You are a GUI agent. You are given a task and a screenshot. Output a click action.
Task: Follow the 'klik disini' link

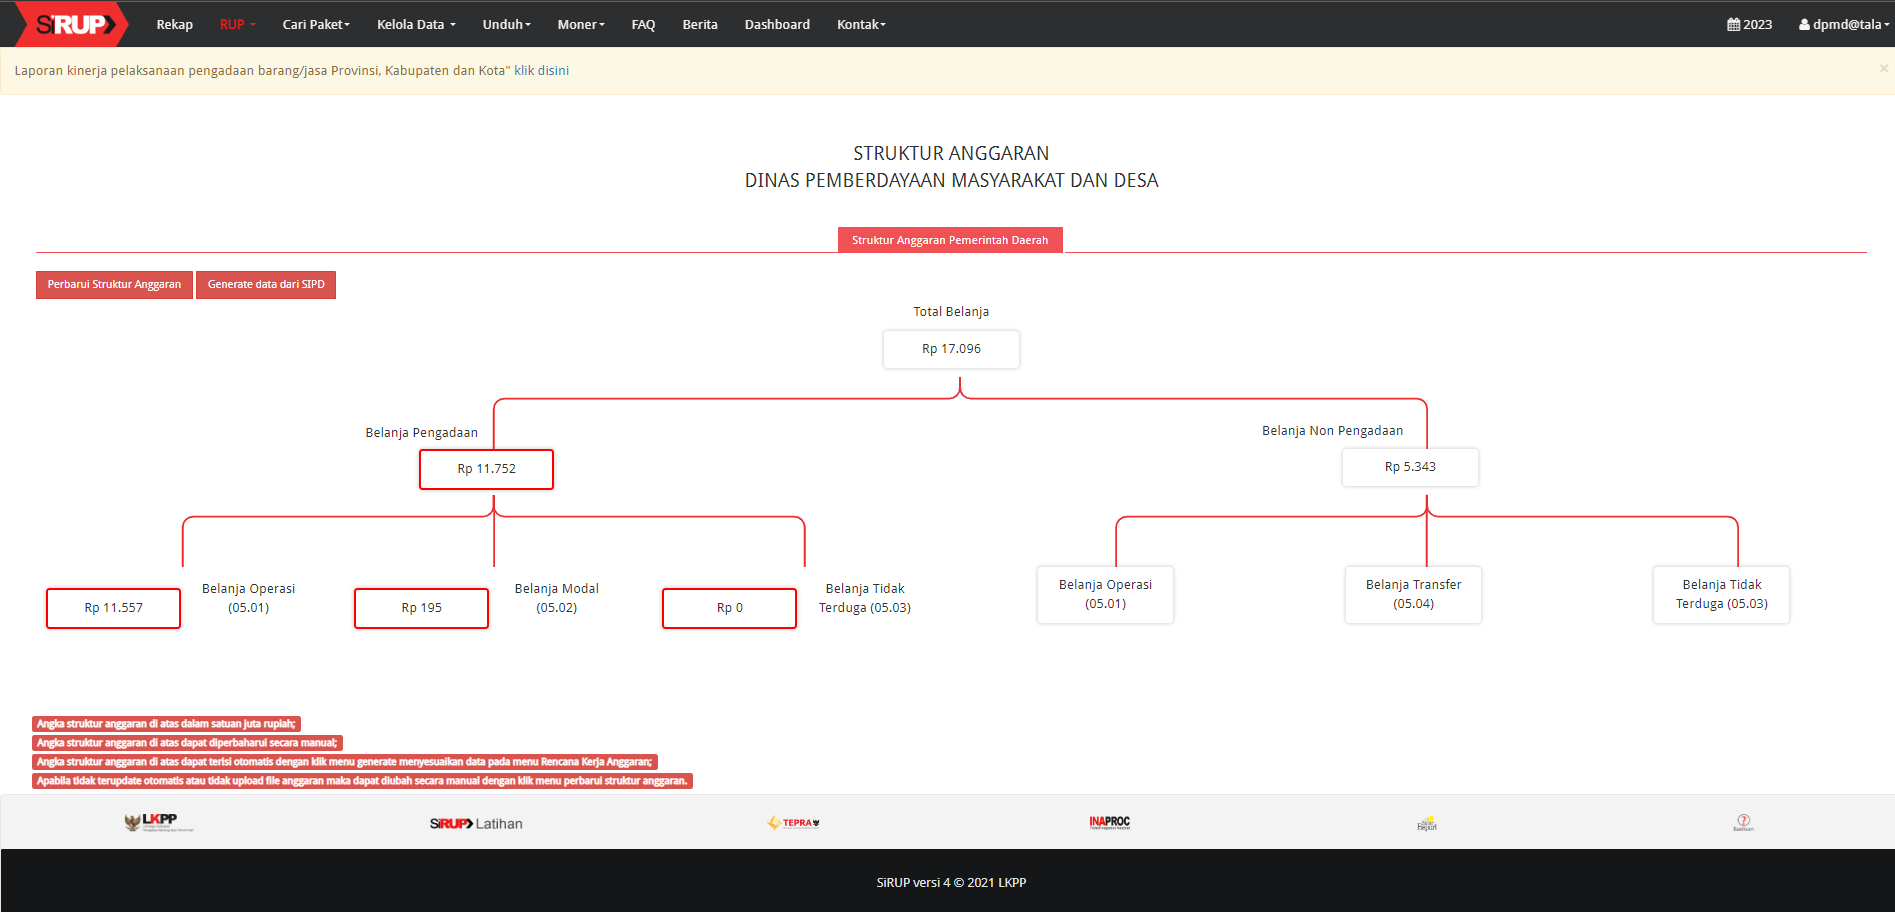point(541,71)
